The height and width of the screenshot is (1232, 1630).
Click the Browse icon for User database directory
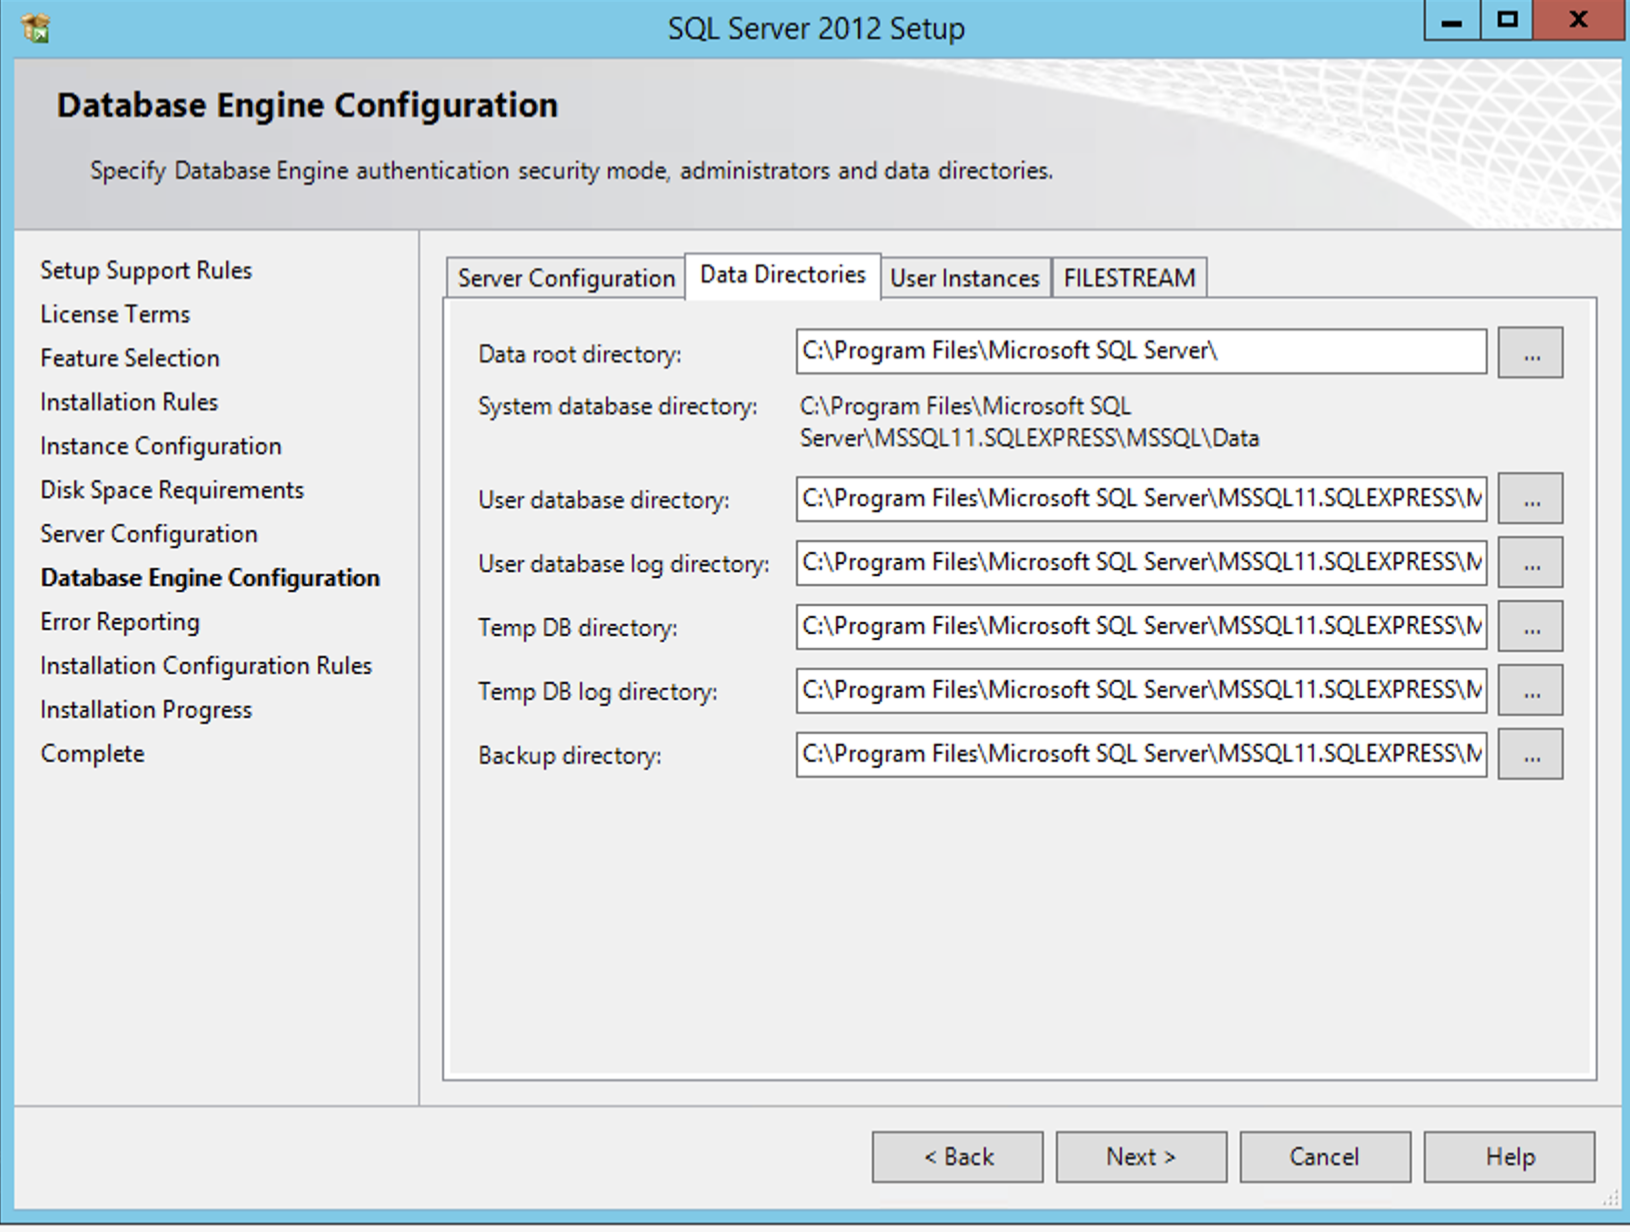(1530, 498)
